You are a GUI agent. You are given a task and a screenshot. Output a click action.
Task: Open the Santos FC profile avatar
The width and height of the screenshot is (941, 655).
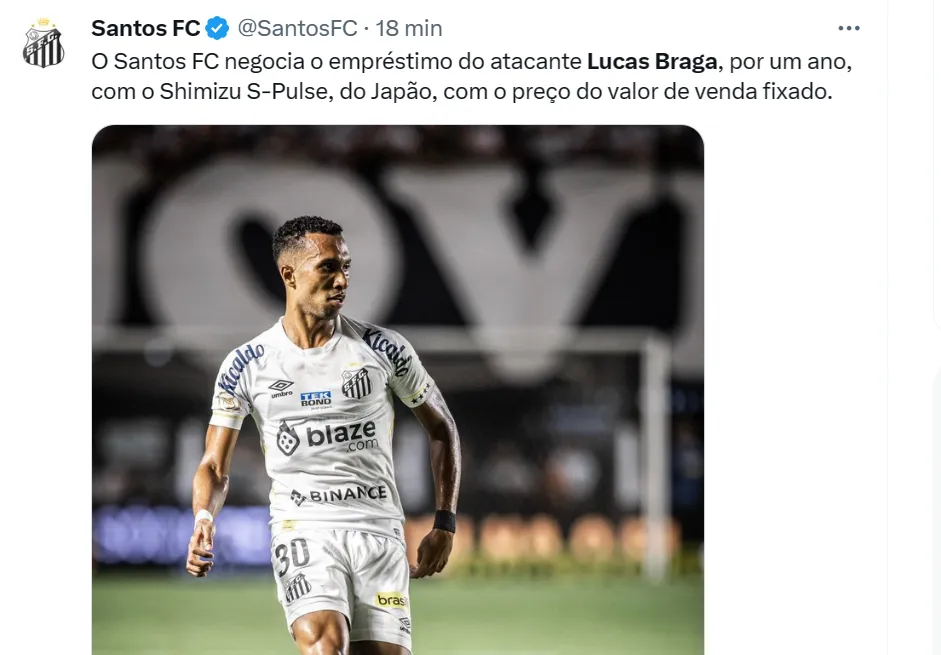[43, 43]
